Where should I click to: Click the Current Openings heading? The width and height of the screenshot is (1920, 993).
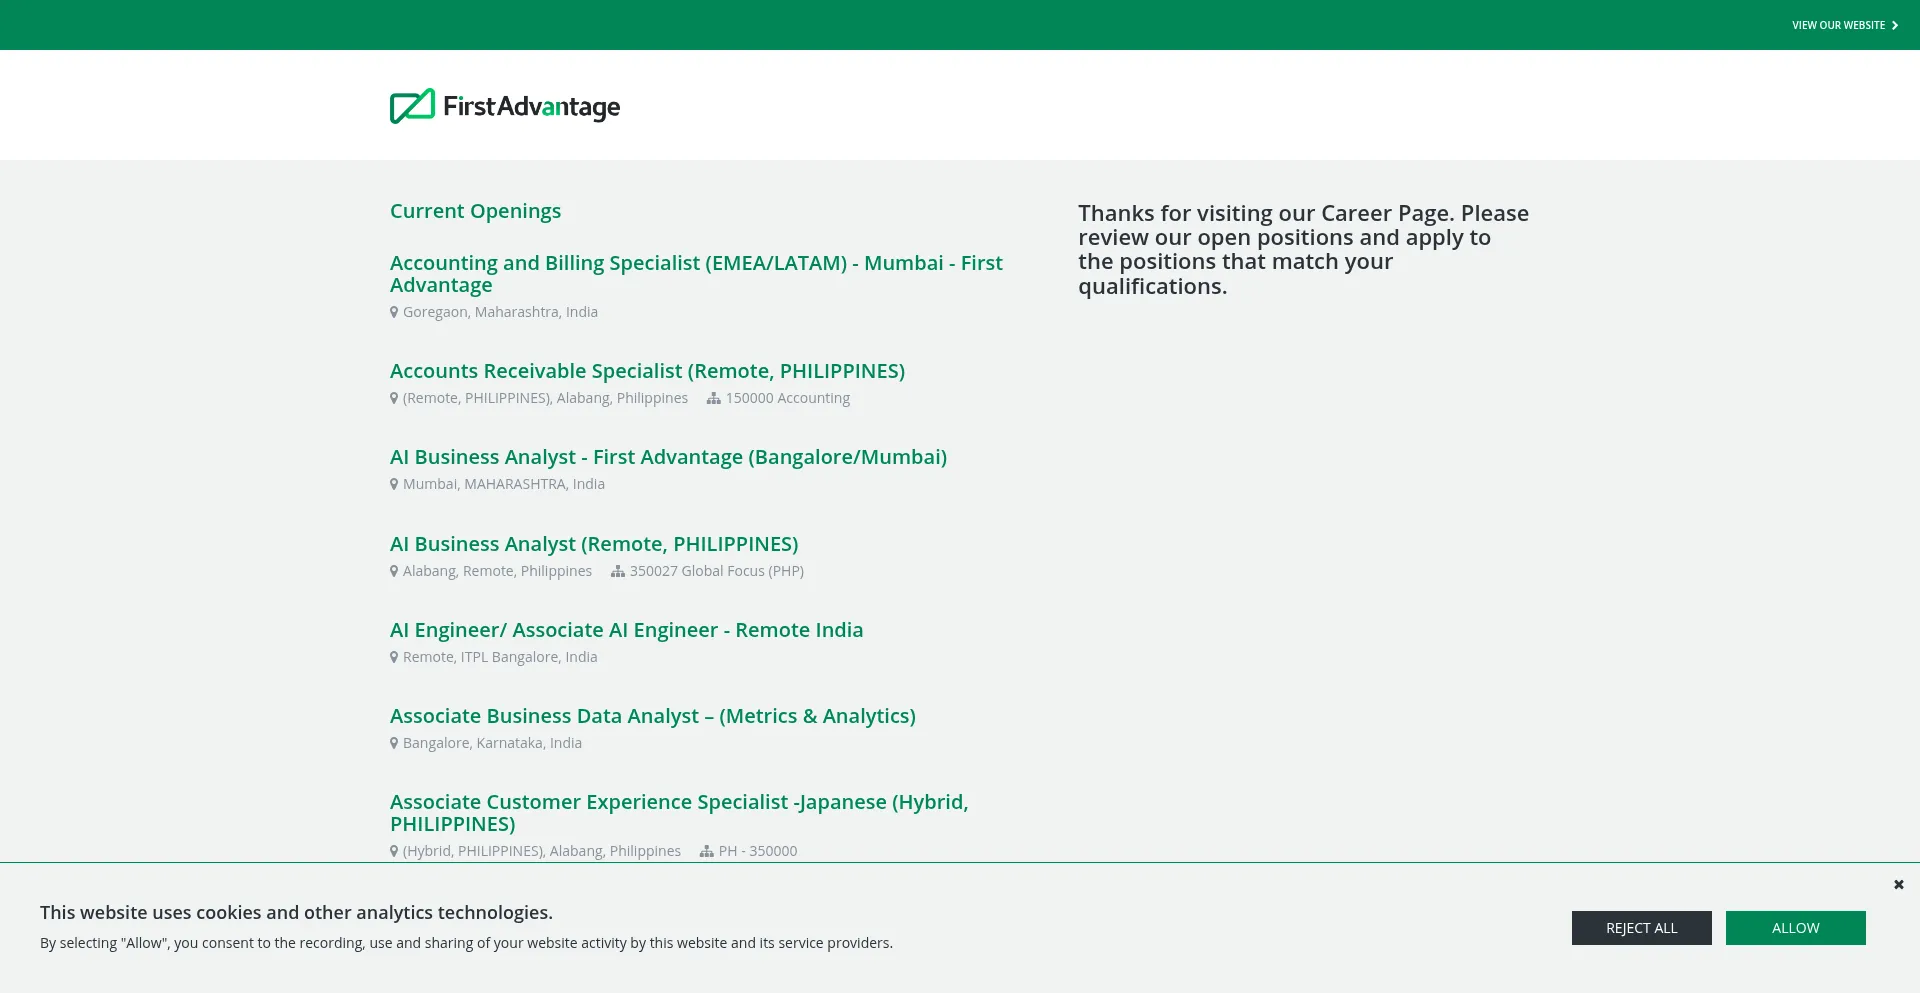pyautogui.click(x=475, y=211)
